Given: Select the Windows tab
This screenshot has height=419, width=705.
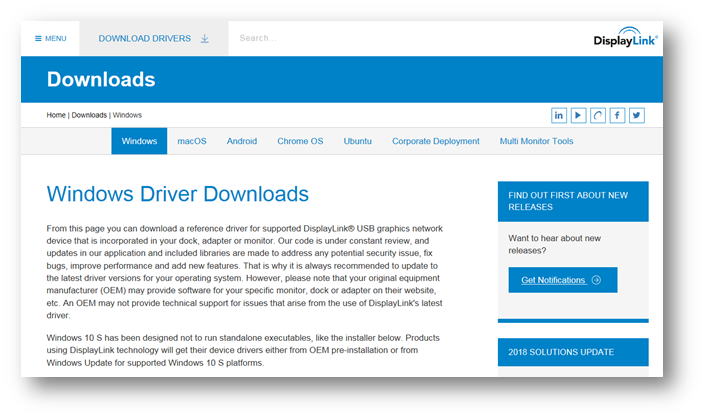Looking at the screenshot, I should pos(139,141).
